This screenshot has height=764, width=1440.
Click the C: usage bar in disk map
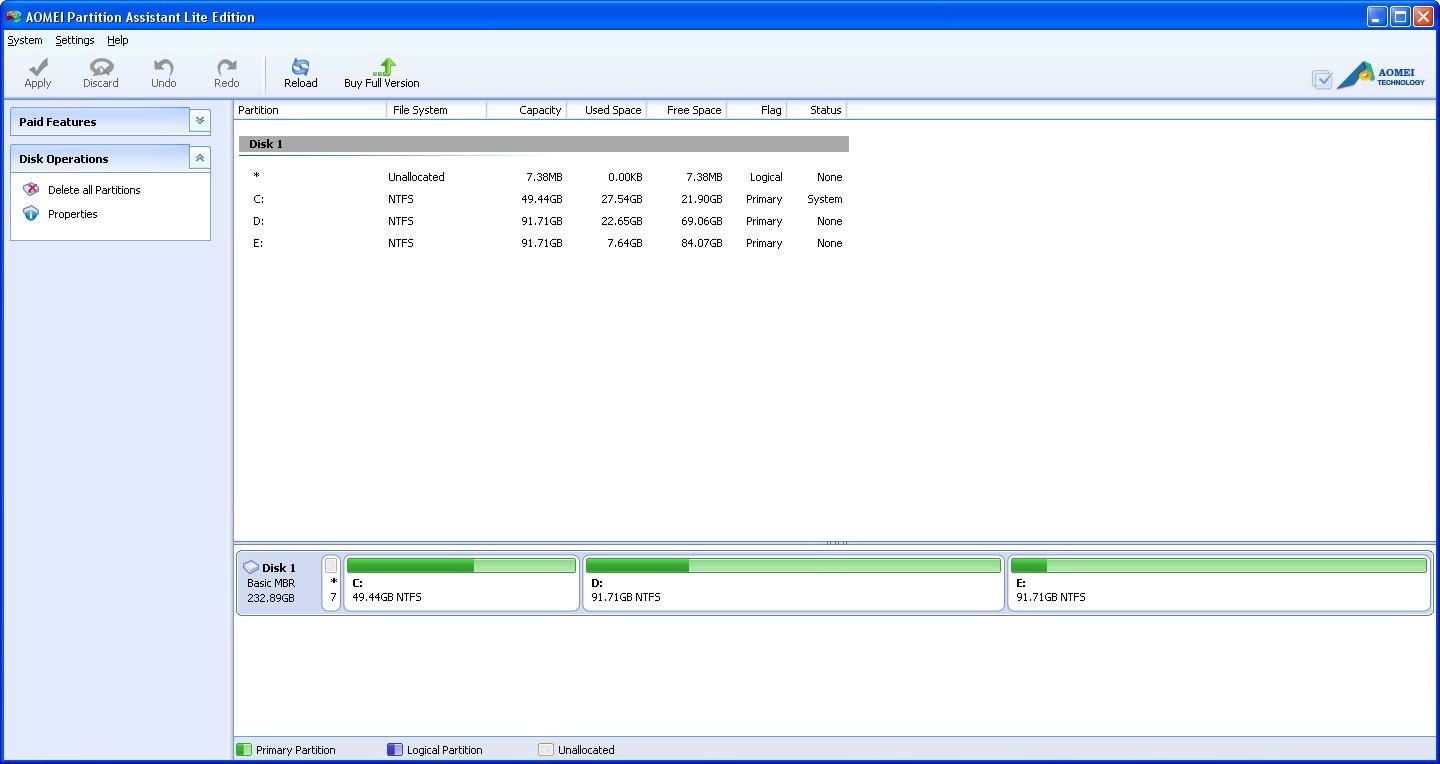461,566
